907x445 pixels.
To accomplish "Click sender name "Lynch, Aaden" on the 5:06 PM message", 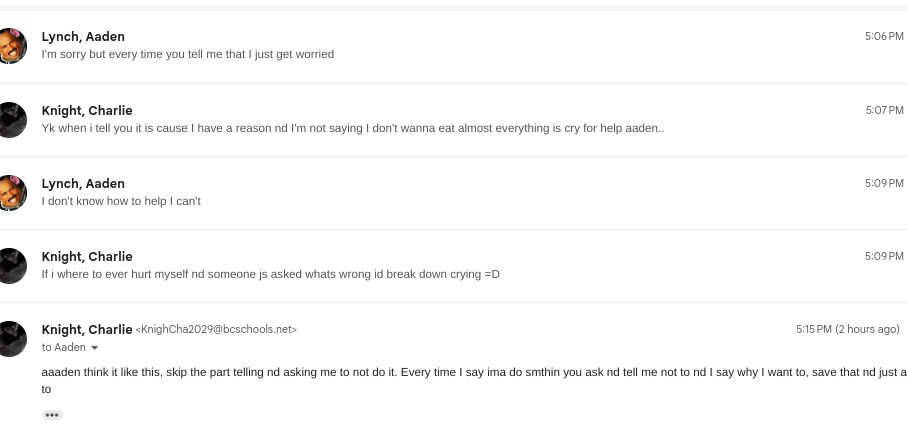I will point(83,37).
